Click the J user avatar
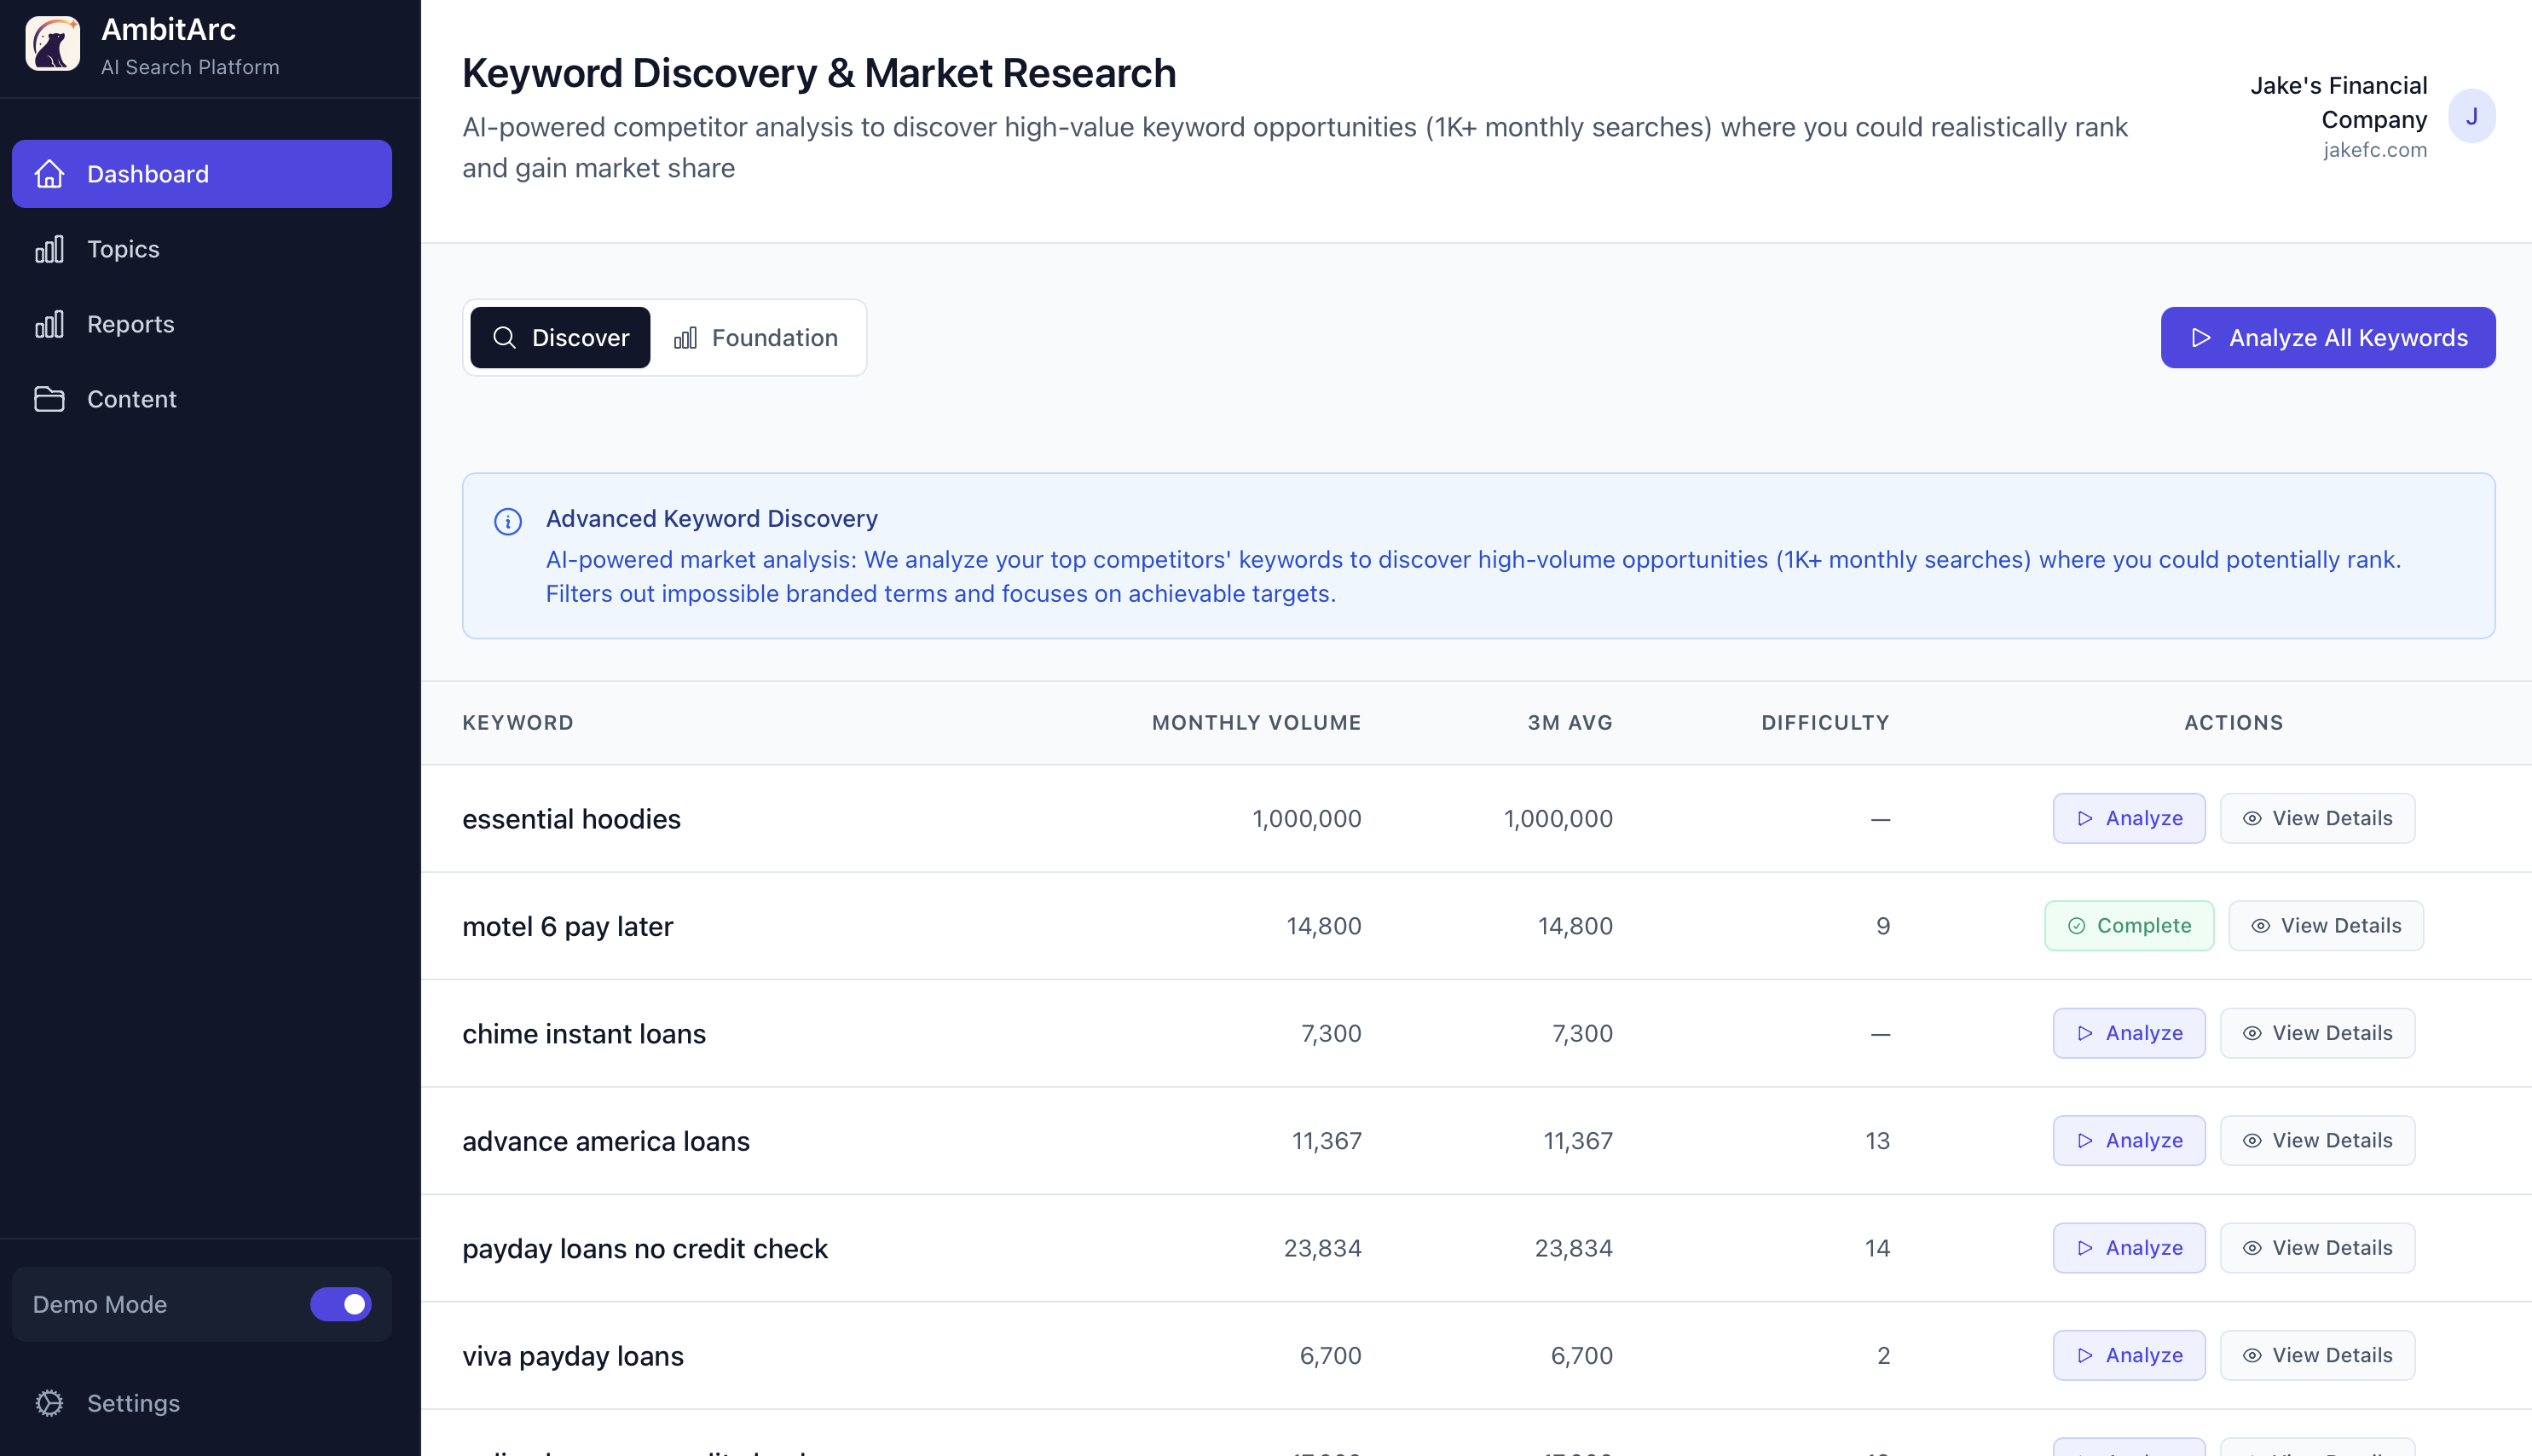 (2471, 116)
